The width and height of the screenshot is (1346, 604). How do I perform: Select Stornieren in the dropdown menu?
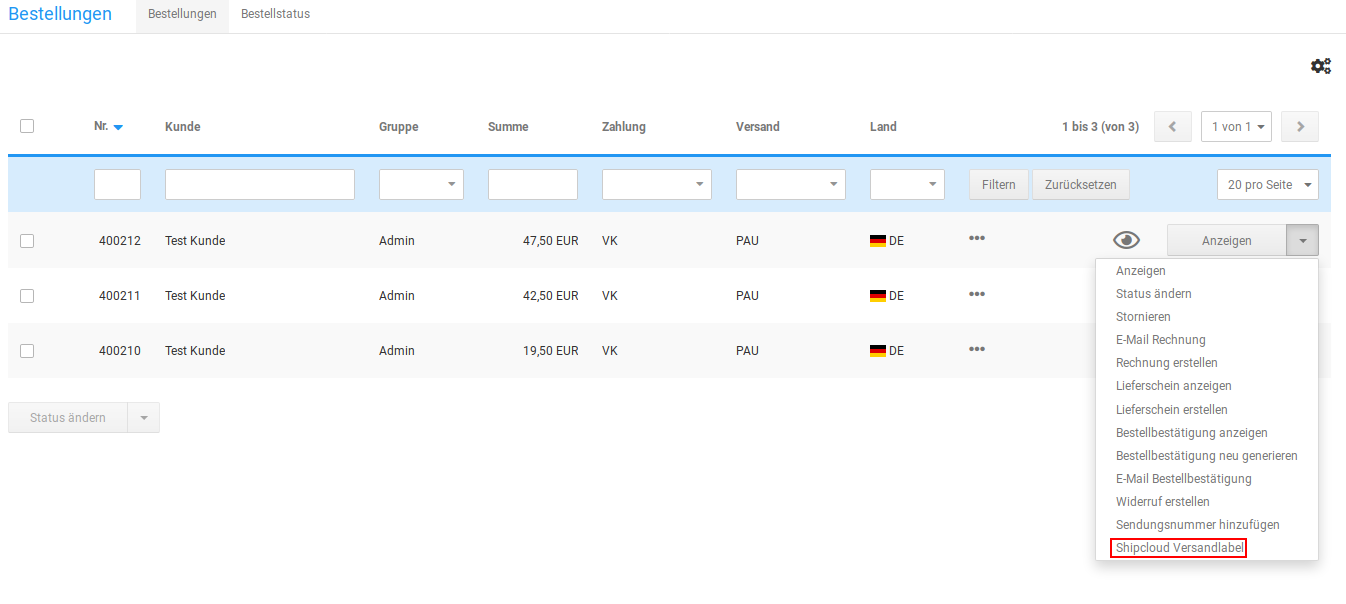[x=1143, y=317]
